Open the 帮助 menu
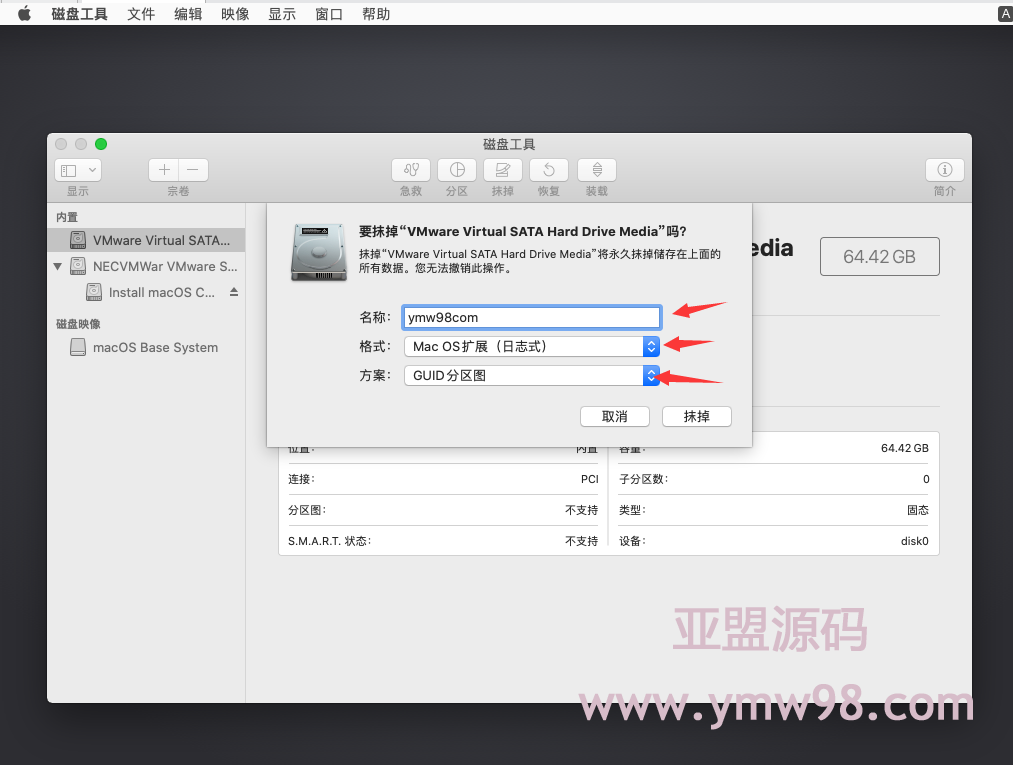1013x765 pixels. 376,14
